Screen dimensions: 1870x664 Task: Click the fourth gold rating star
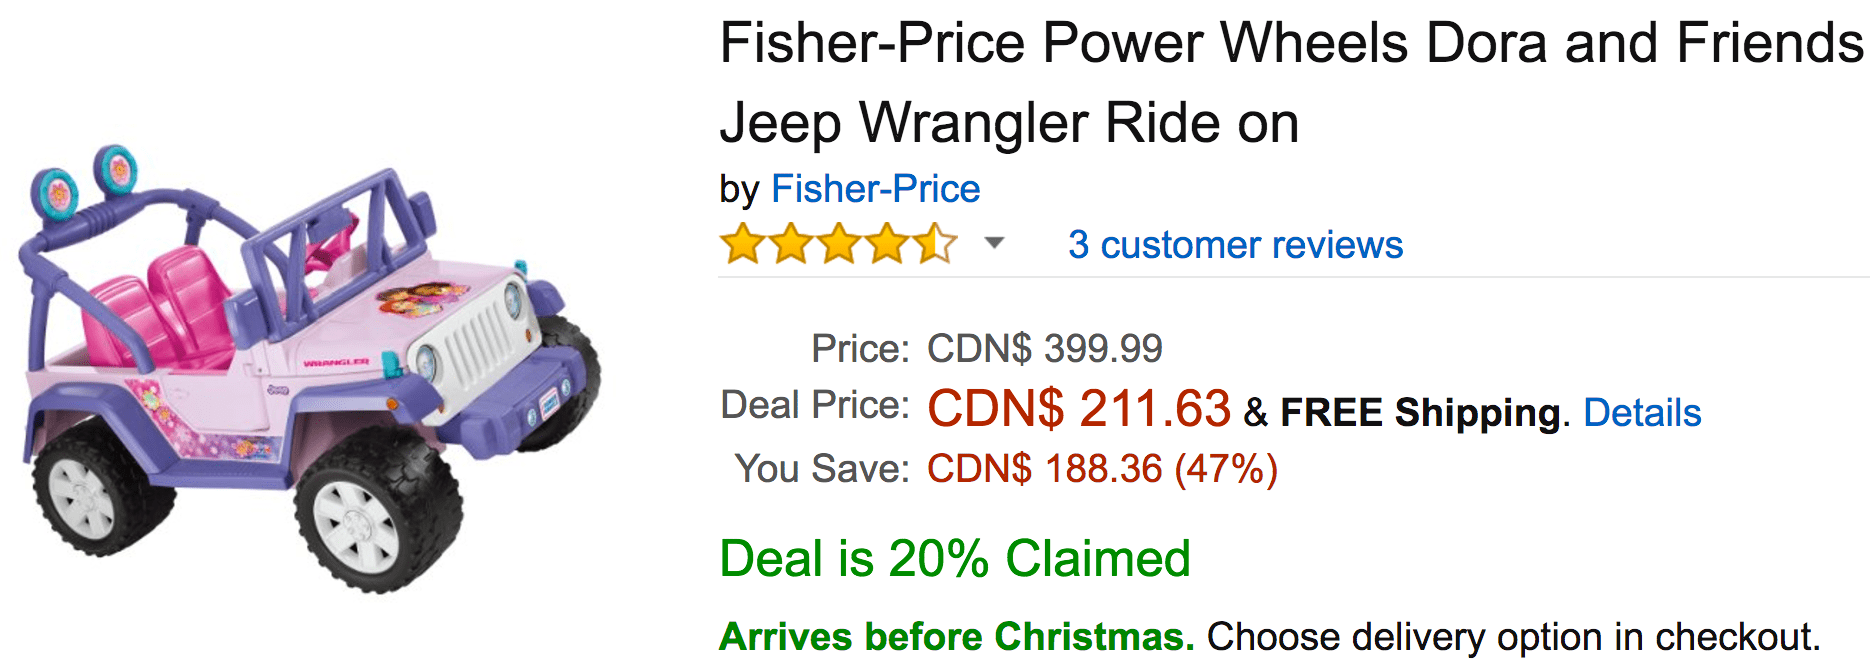(x=887, y=244)
